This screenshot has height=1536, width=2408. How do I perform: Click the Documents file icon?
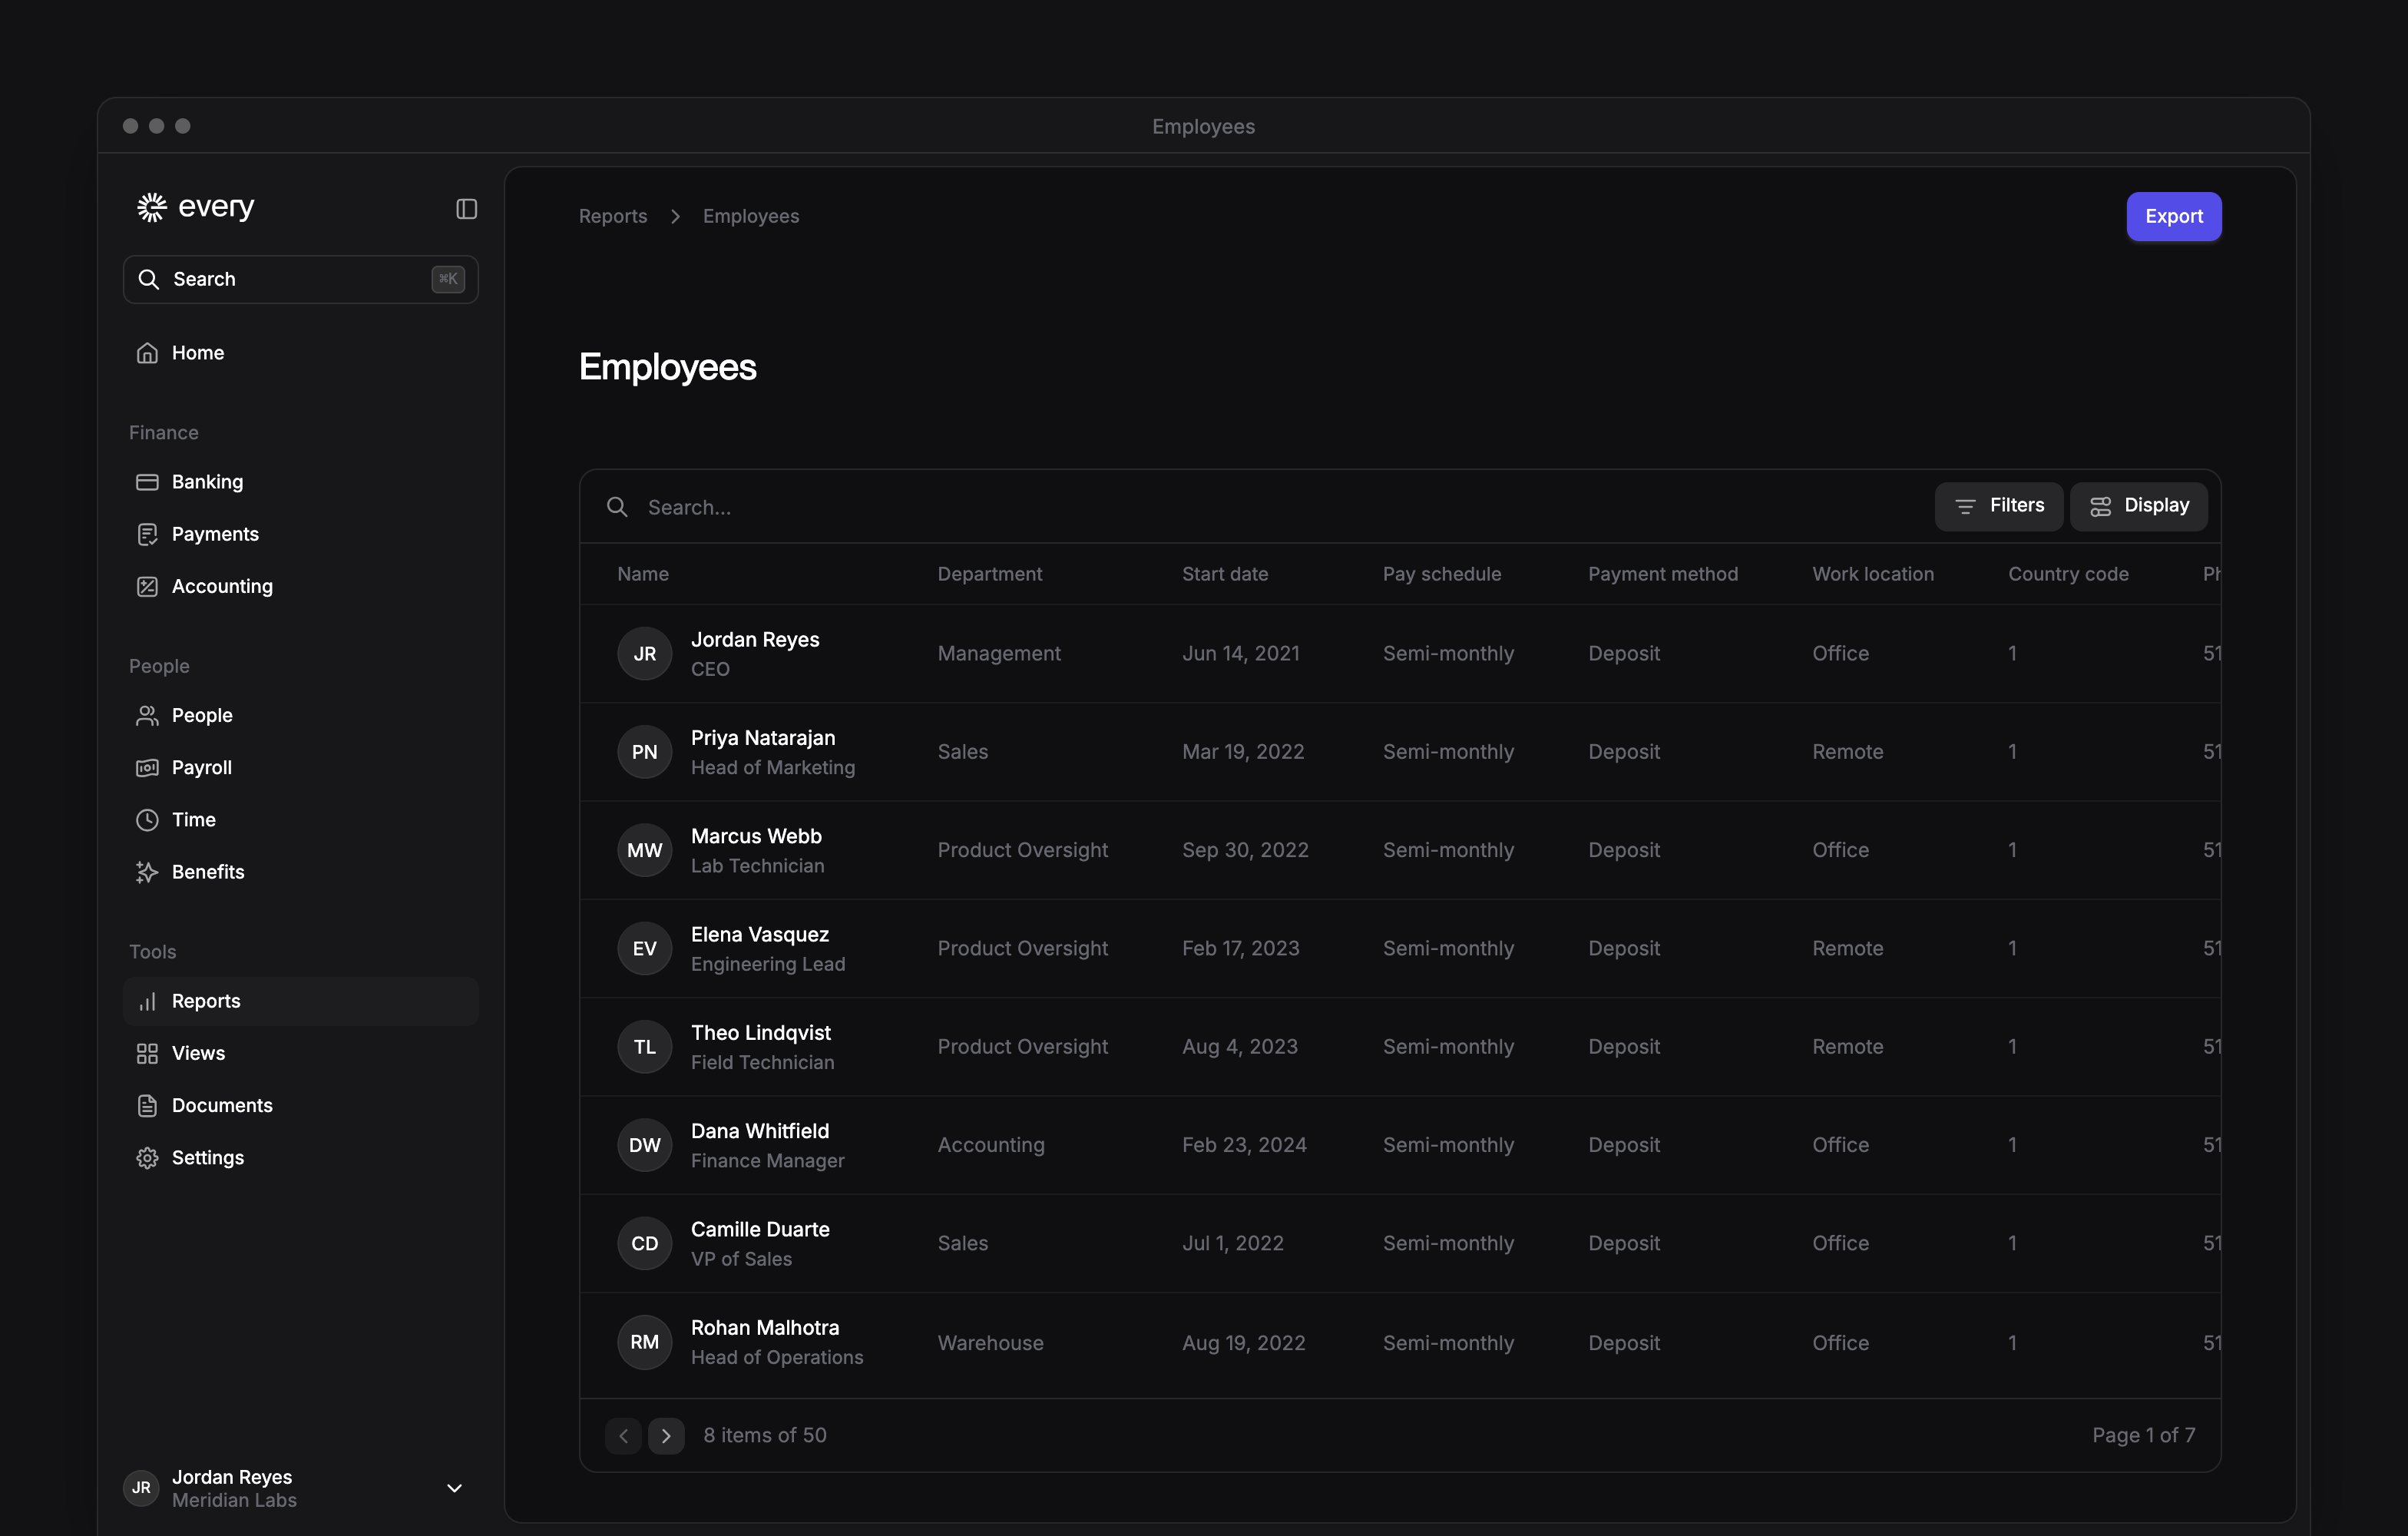coord(147,1105)
